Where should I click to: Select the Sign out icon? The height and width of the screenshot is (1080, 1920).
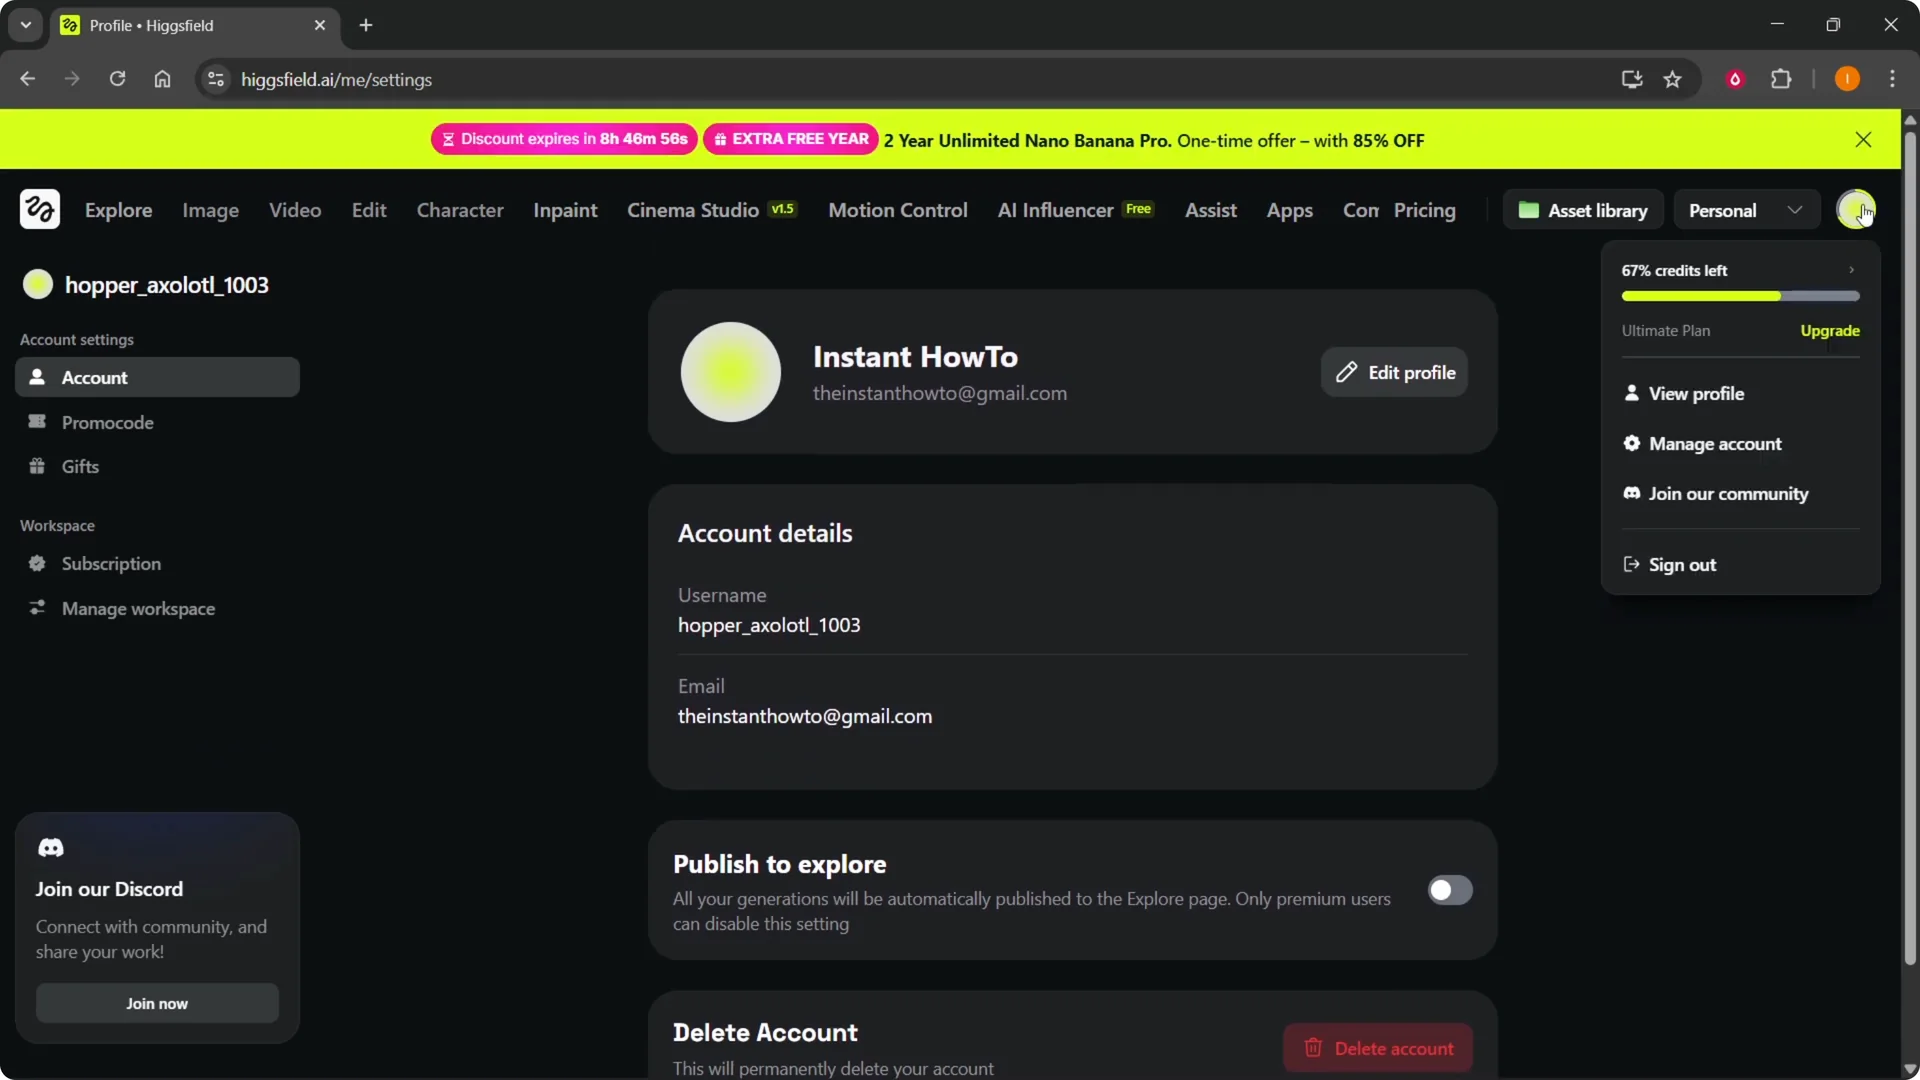[x=1631, y=565]
